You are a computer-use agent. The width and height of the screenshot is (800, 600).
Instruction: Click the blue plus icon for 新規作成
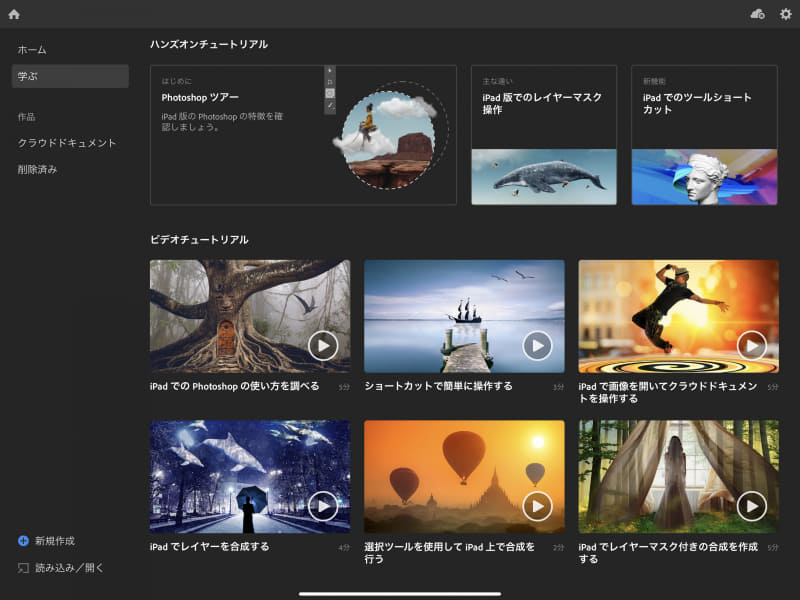[x=23, y=541]
